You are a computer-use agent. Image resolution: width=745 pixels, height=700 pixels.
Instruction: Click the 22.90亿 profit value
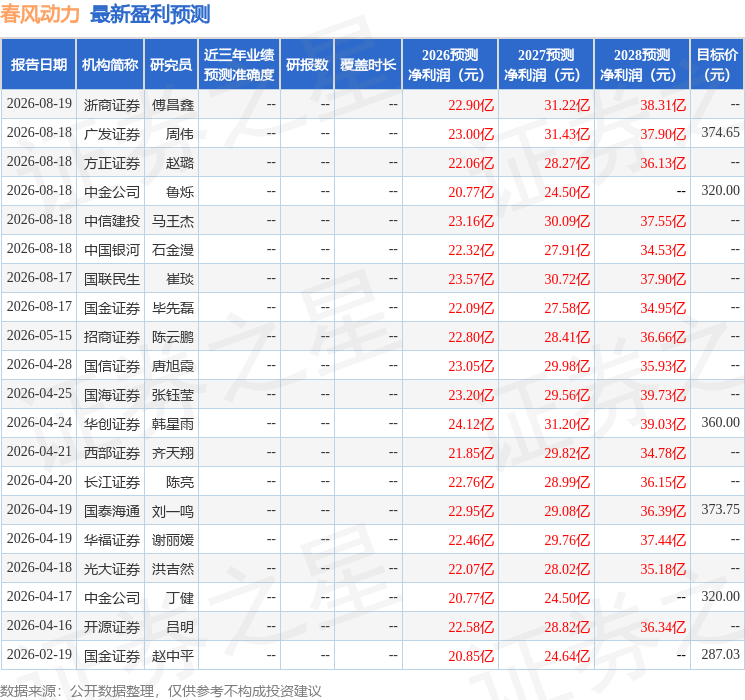[x=471, y=105]
